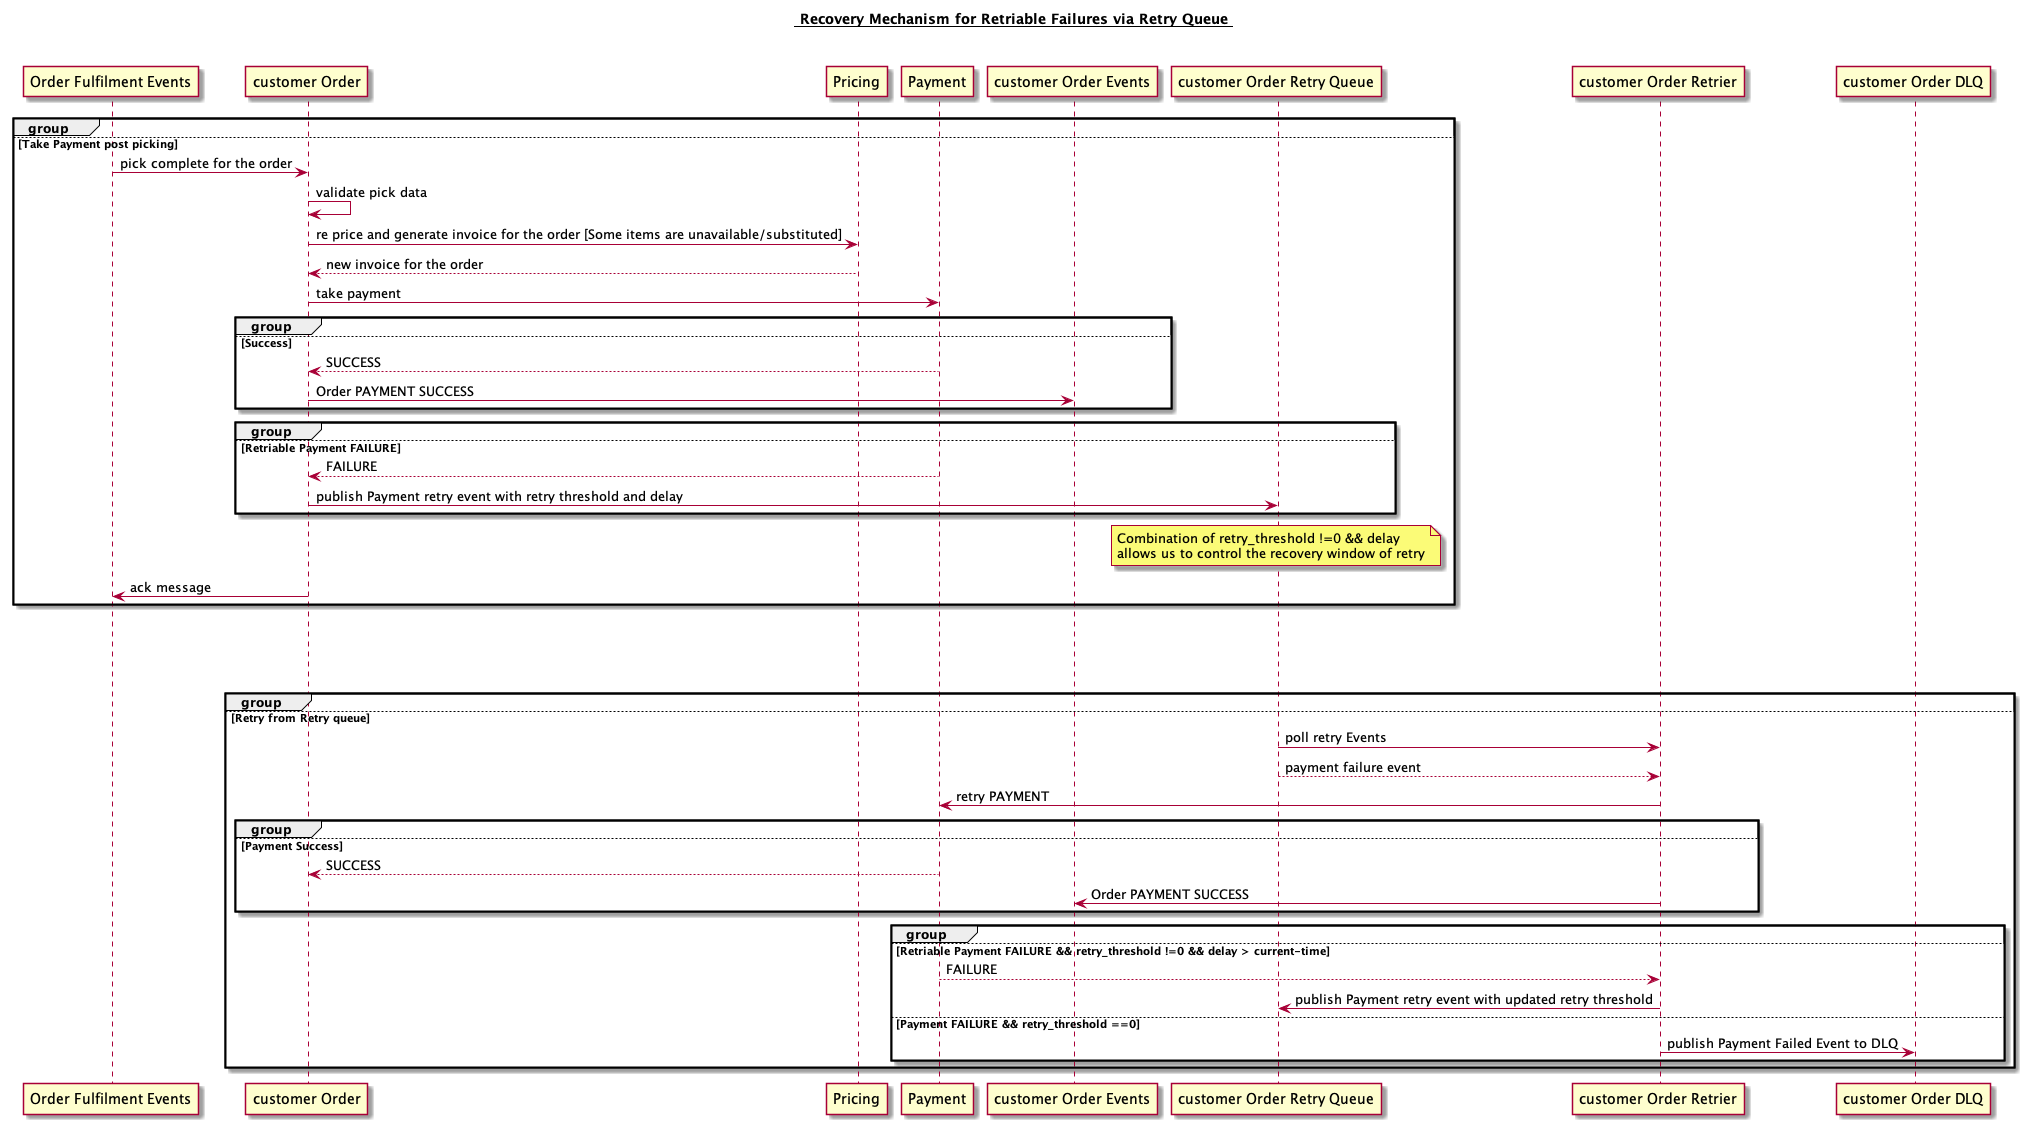The image size is (2025, 1124).
Task: Click 'payment failure event' reply
Action: click(1352, 768)
